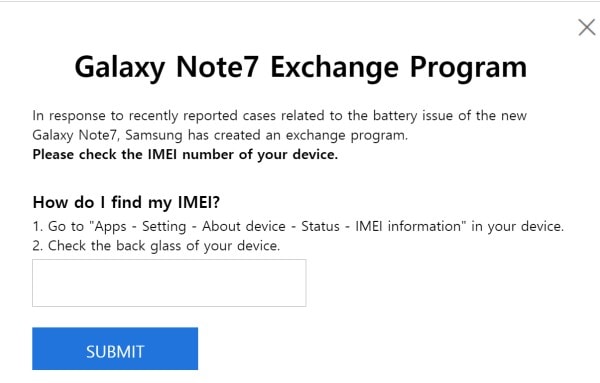Click the 'IMEI?' word in the heading
Viewport: 600px width, 383px height.
(199, 202)
